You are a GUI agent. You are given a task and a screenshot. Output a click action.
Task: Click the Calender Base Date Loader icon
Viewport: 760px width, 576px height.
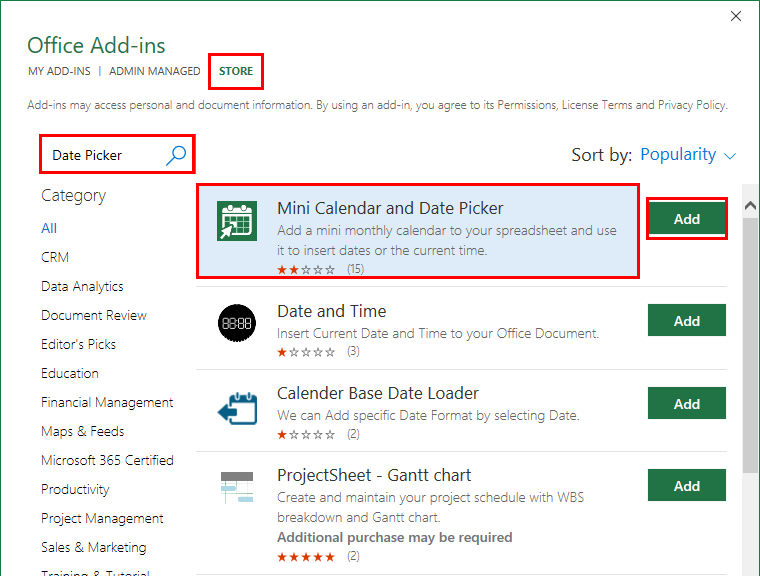pos(237,408)
